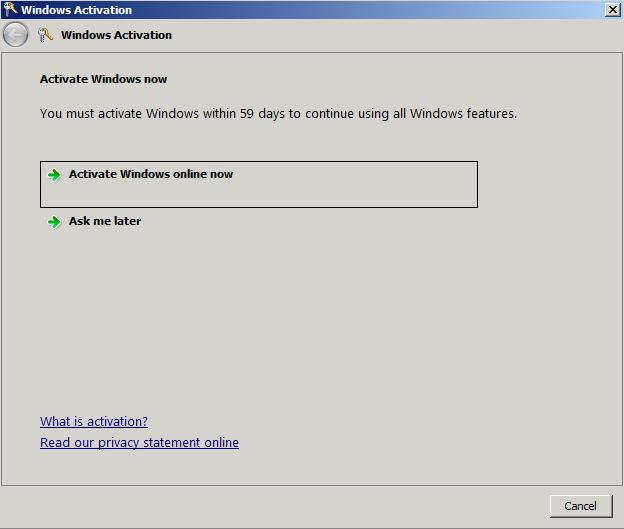Select the Ask me later option

[x=104, y=221]
